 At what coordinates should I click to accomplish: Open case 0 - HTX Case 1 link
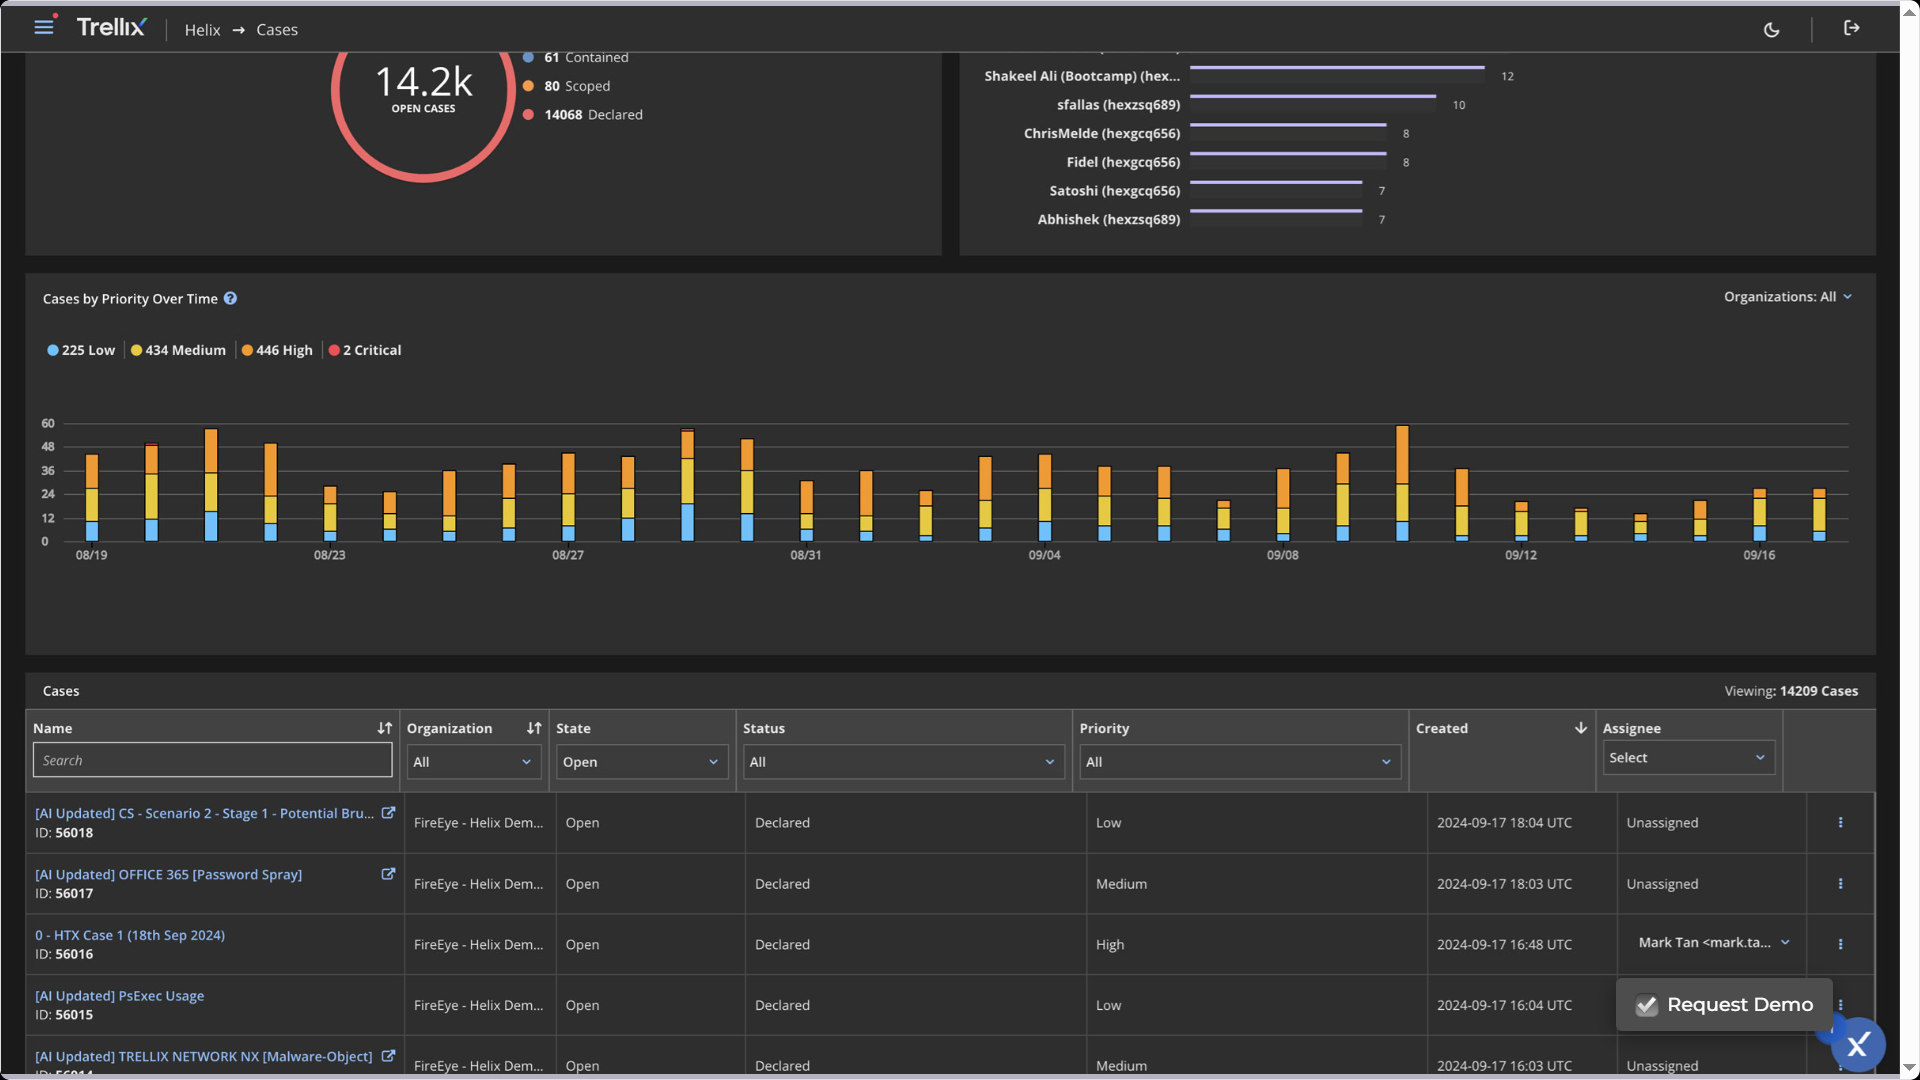click(x=130, y=935)
